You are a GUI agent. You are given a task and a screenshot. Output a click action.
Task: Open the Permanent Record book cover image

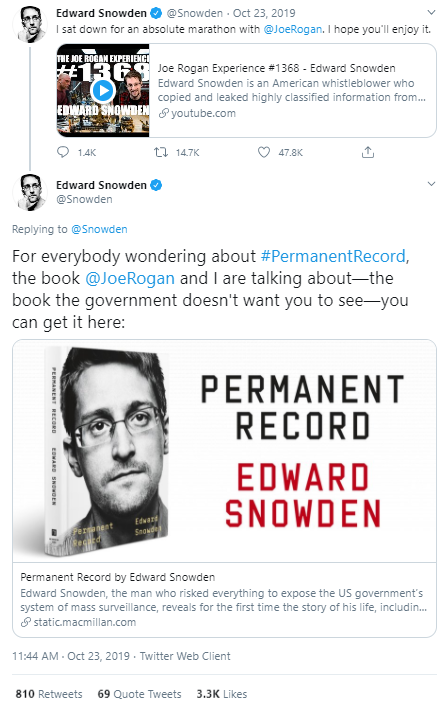tap(224, 451)
